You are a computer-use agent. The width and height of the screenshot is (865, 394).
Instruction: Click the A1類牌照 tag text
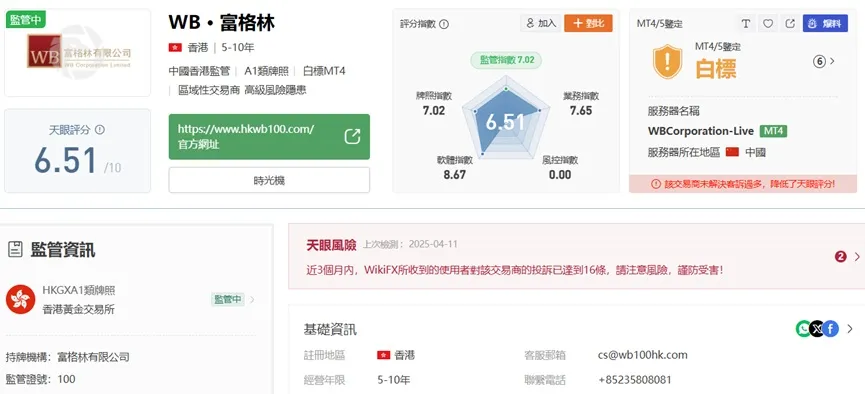point(266,71)
